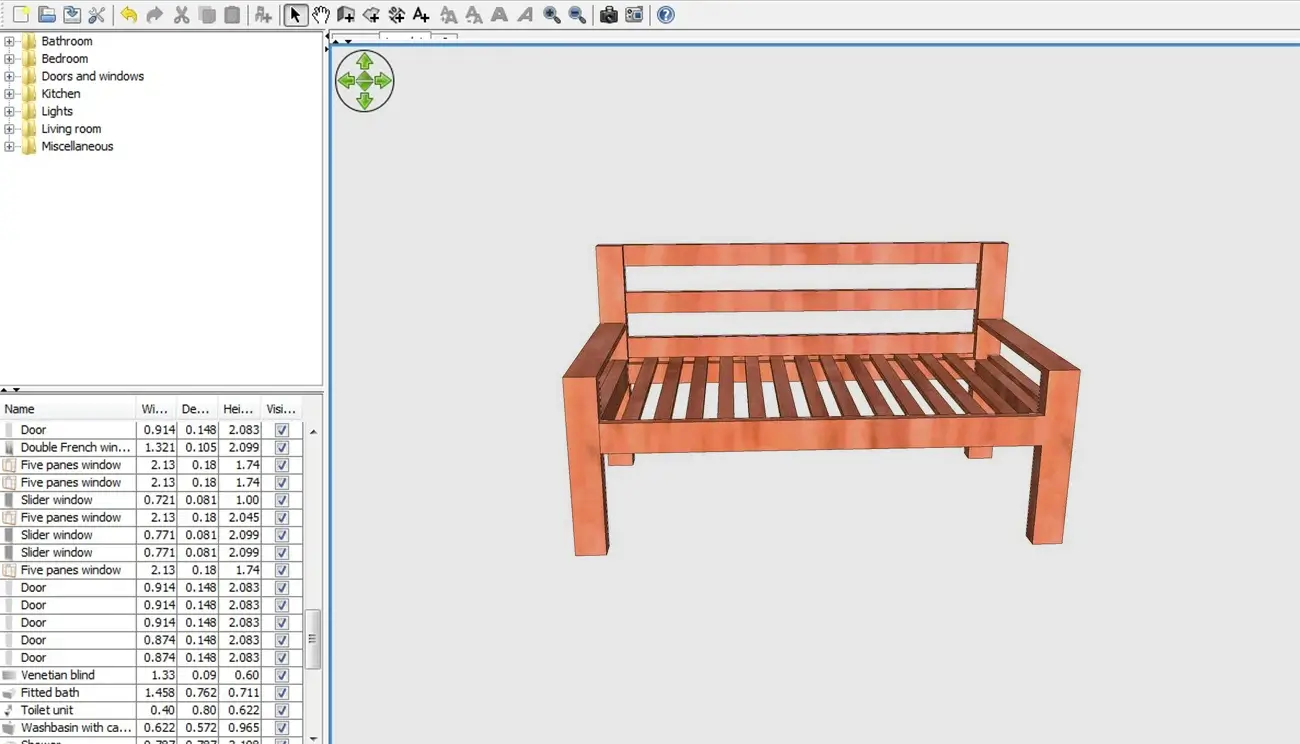The height and width of the screenshot is (744, 1300).
Task: Expand the Bathroom category
Action: click(x=8, y=41)
